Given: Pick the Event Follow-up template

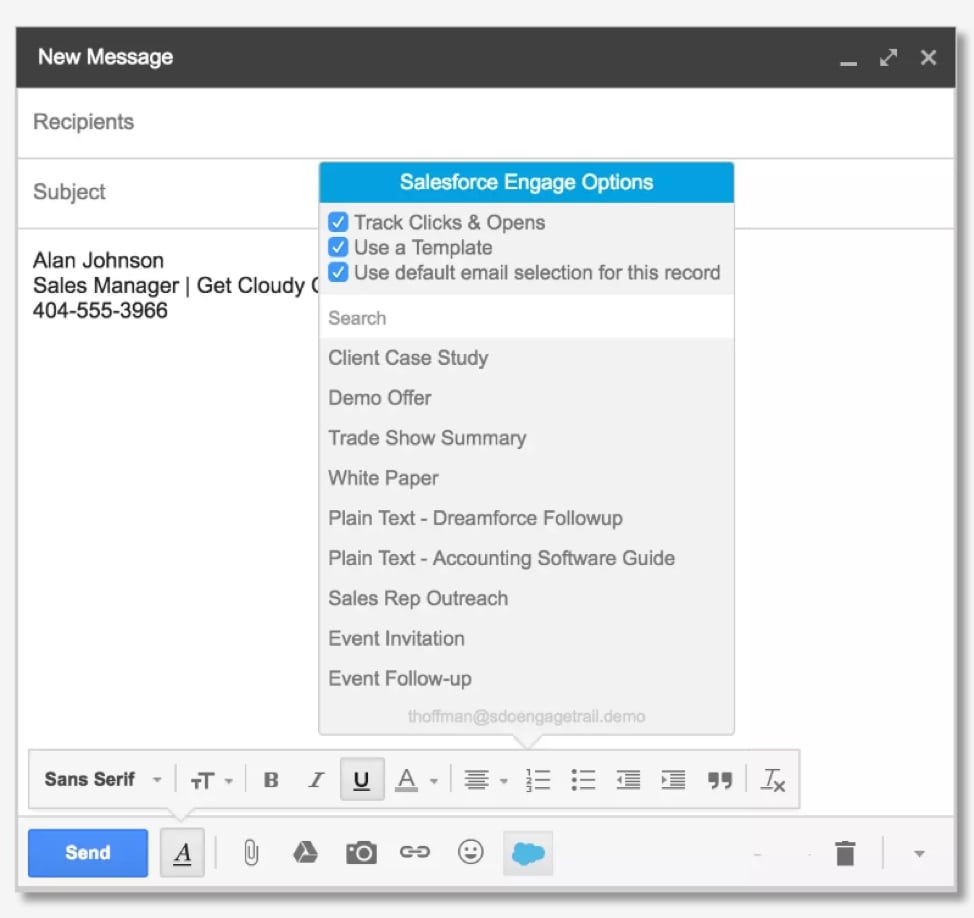Looking at the screenshot, I should [526, 678].
